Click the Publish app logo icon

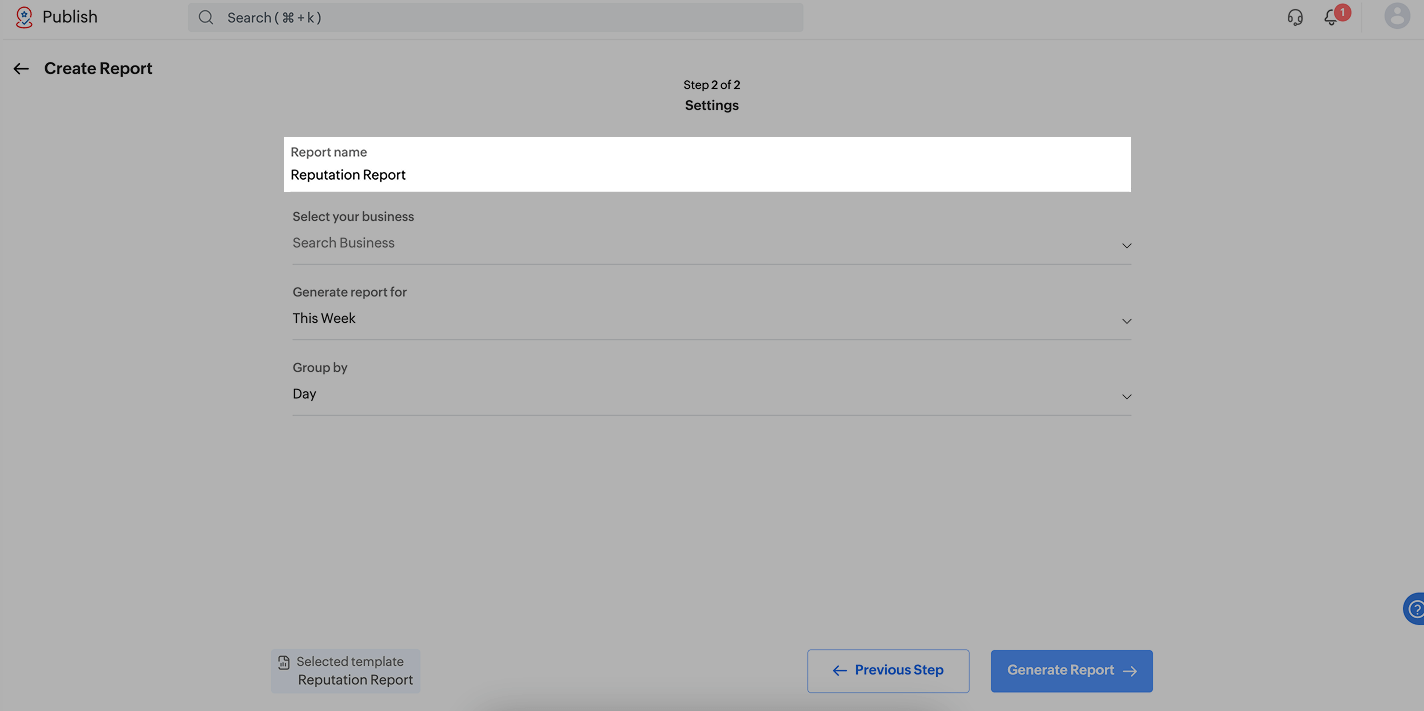tap(24, 17)
